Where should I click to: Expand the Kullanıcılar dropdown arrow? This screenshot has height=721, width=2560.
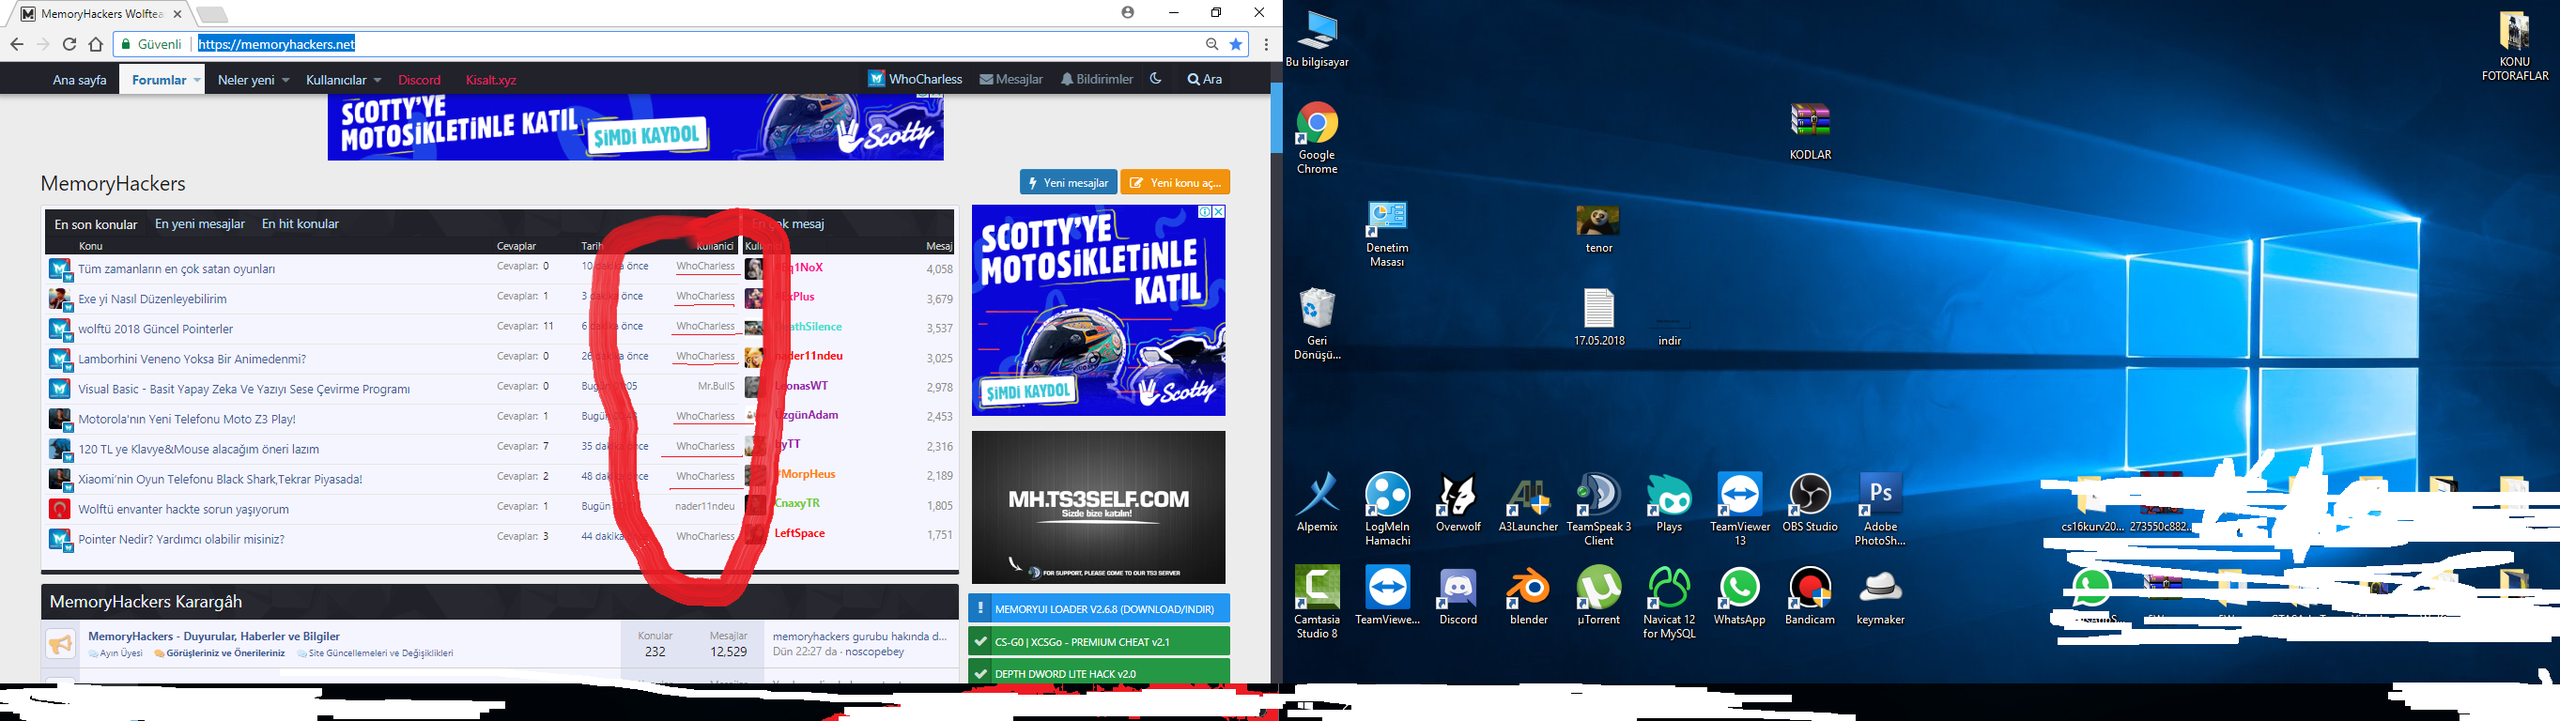point(377,80)
